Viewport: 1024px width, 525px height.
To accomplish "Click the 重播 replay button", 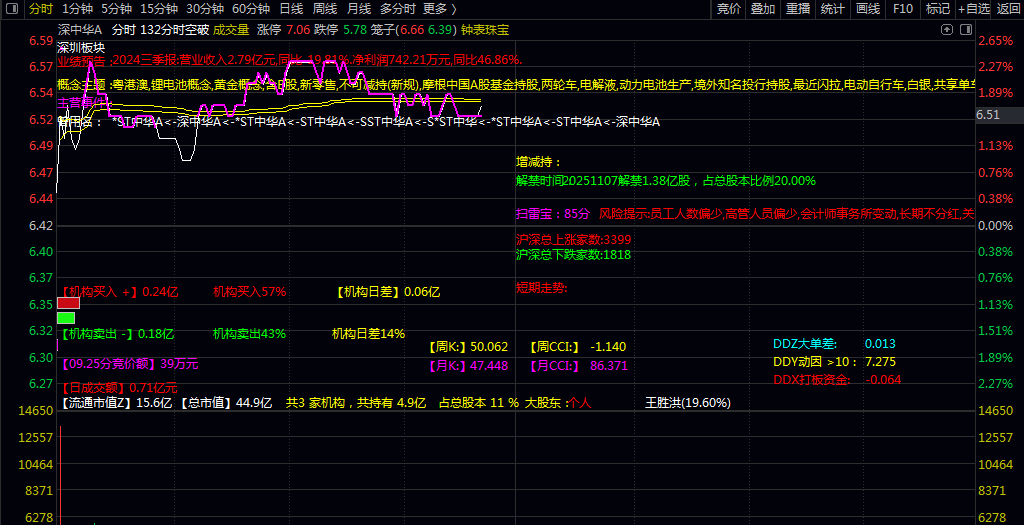I will coord(797,8).
